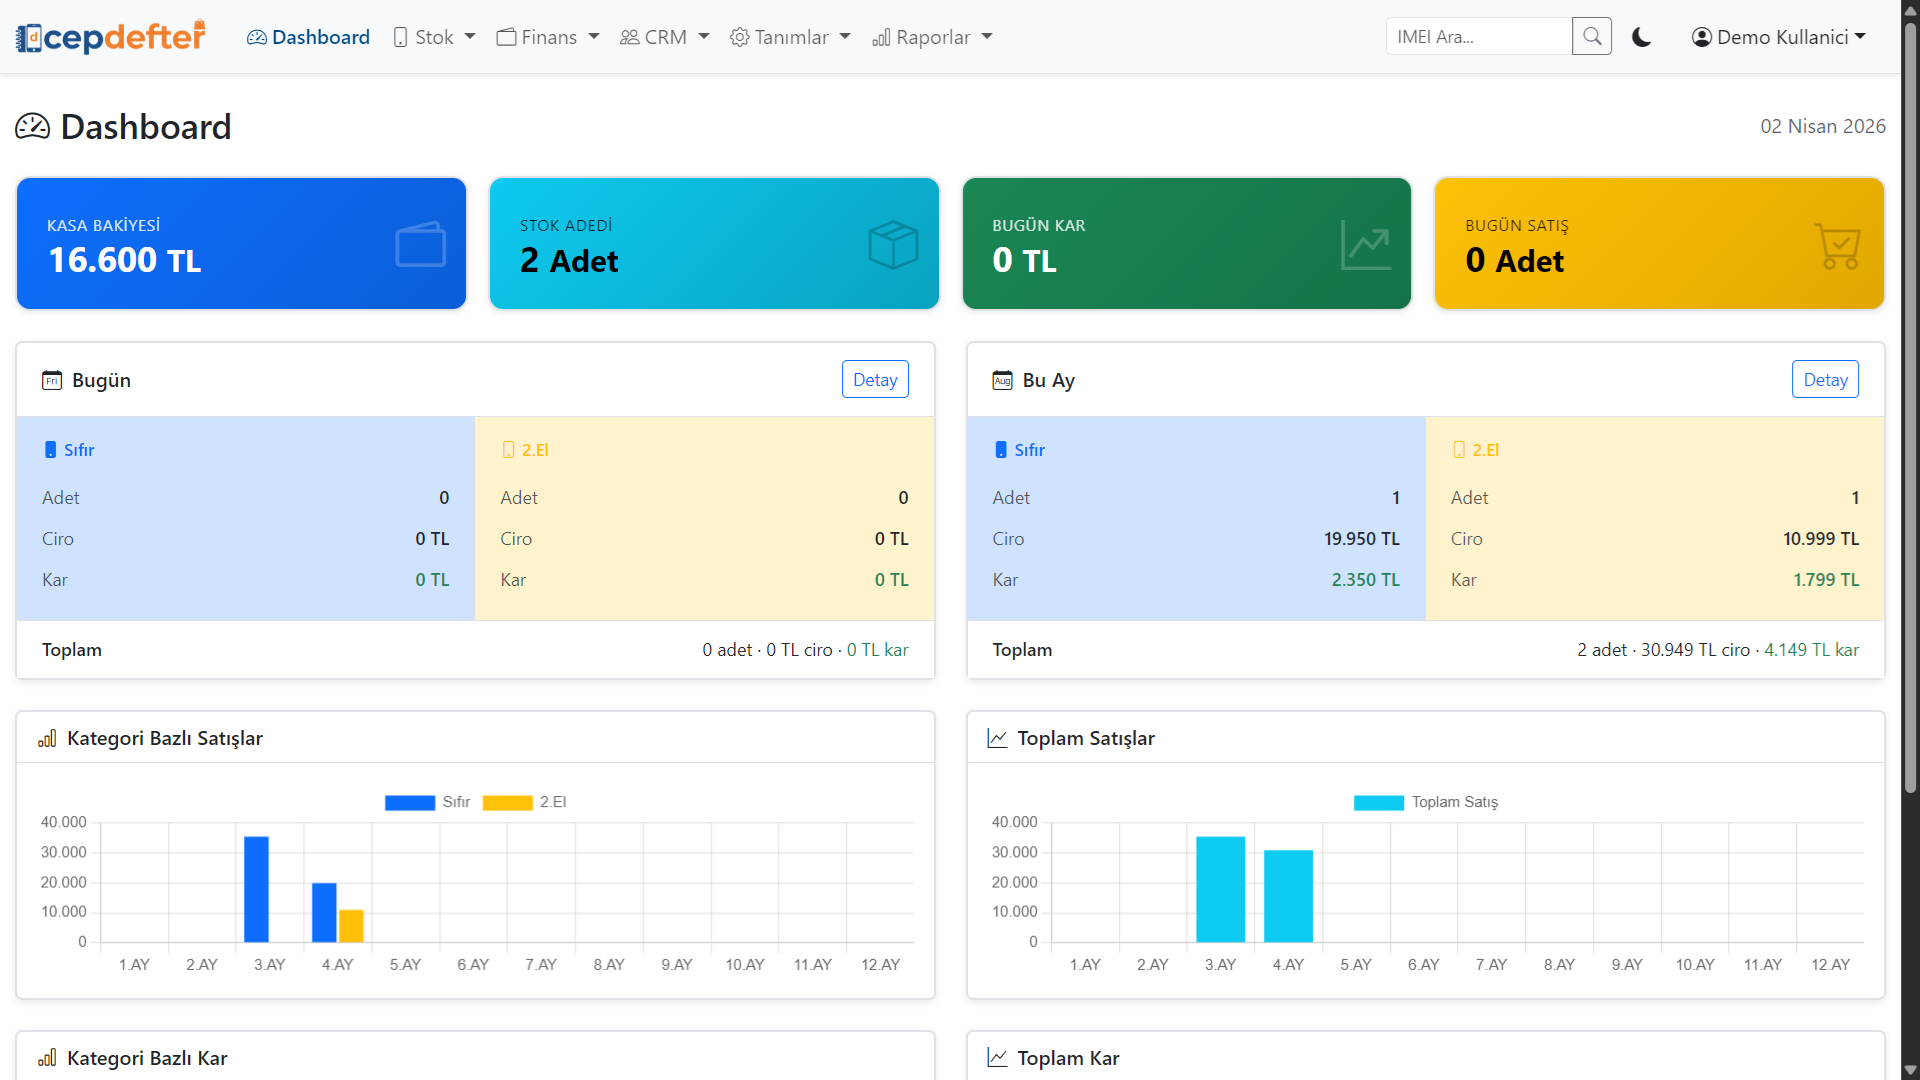
Task: Click Toplam Satış legend color swatch
Action: (x=1378, y=802)
